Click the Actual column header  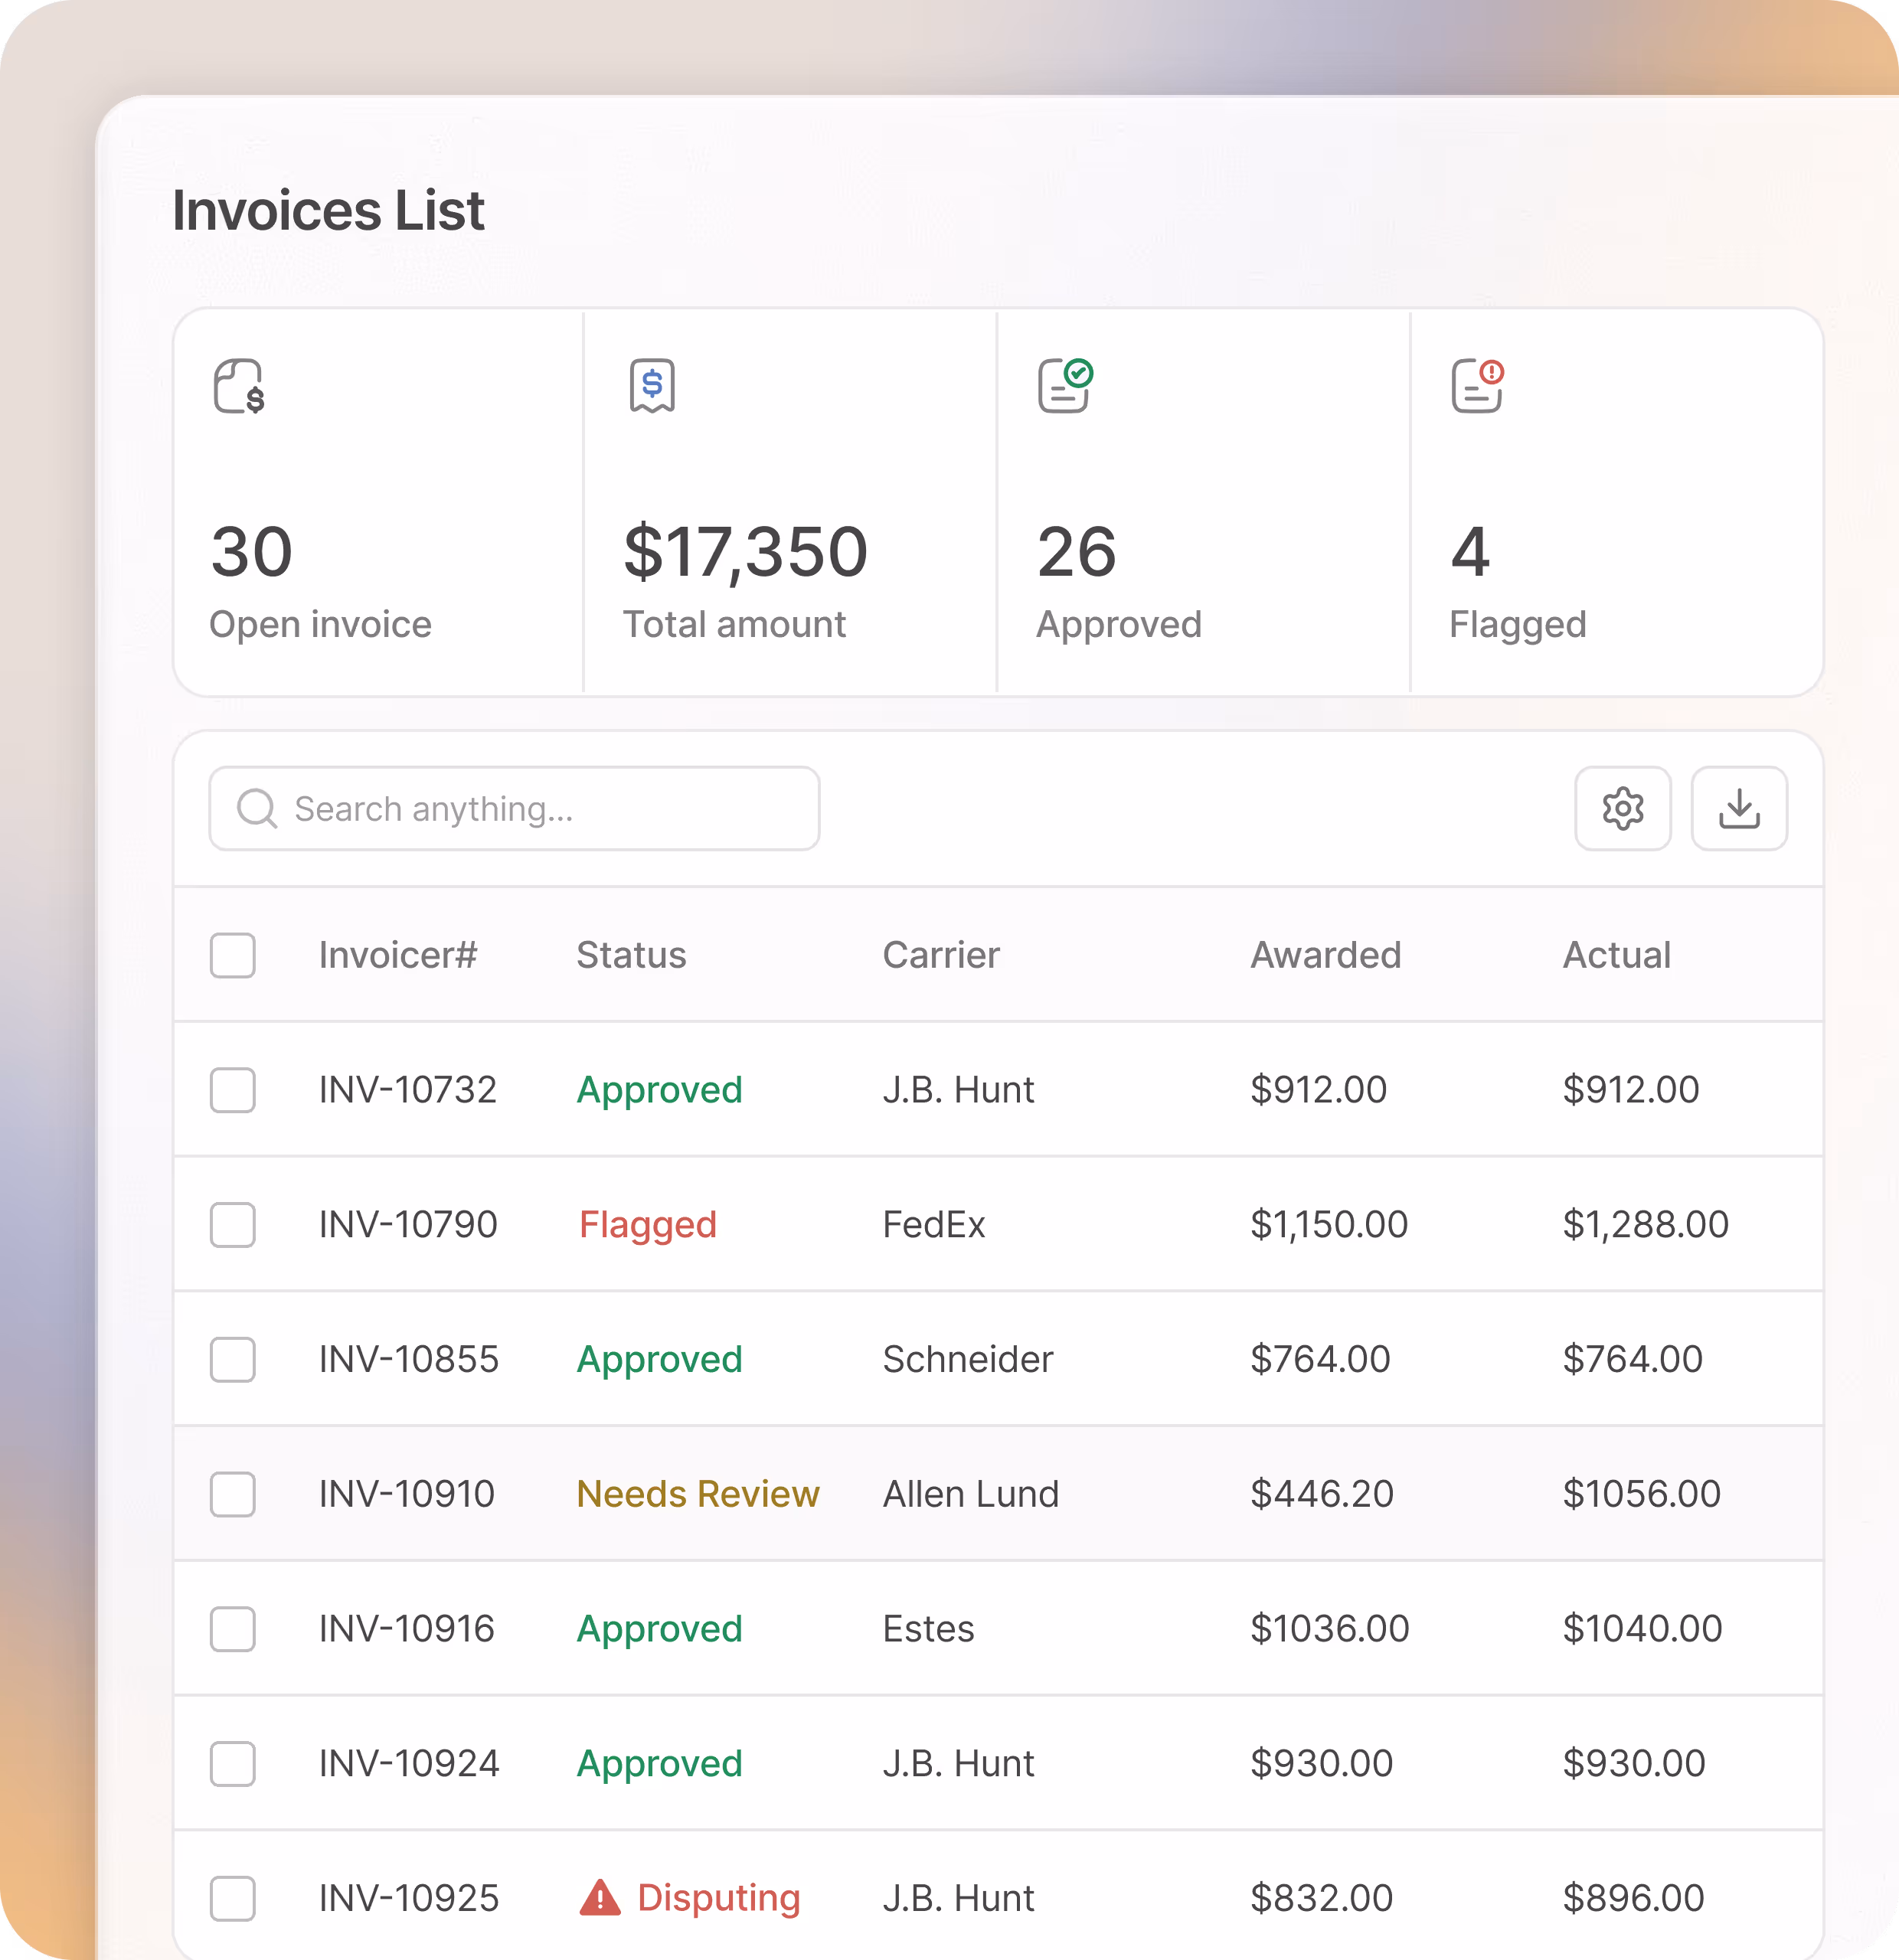(x=1616, y=955)
